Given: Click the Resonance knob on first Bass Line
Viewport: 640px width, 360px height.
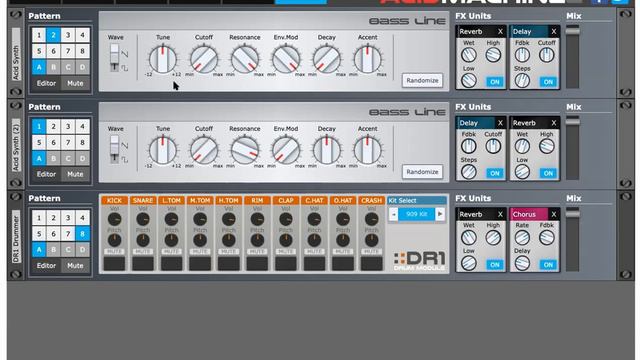Looking at the screenshot, I should click(244, 59).
